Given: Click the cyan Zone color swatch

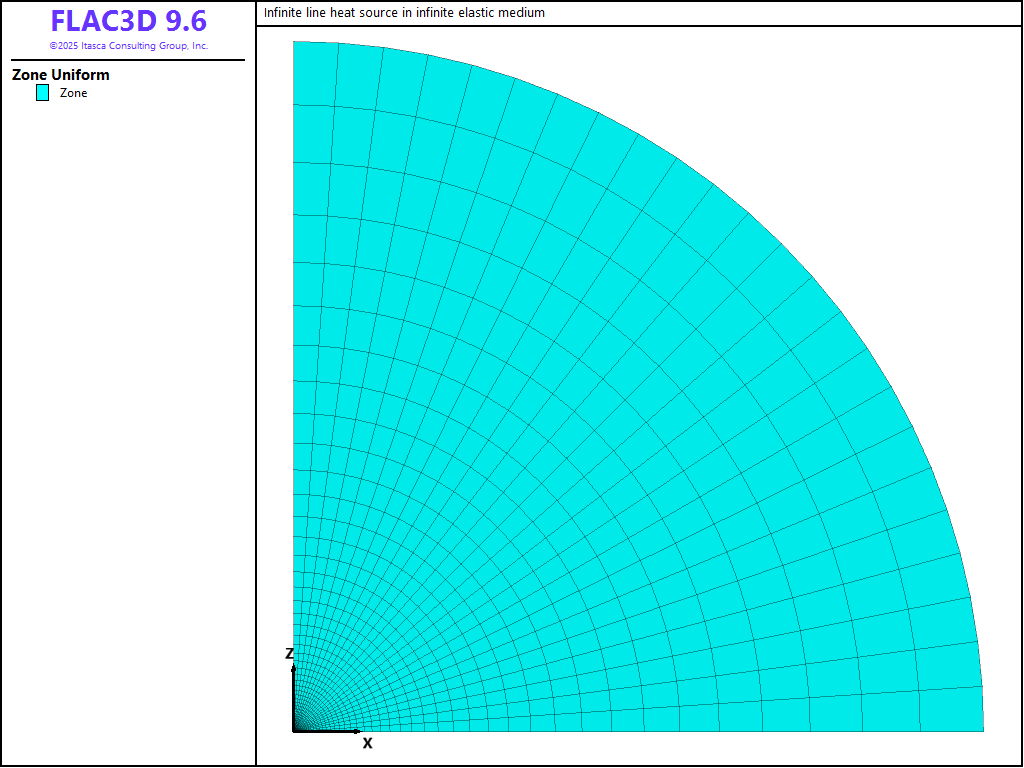Looking at the screenshot, I should tap(43, 93).
